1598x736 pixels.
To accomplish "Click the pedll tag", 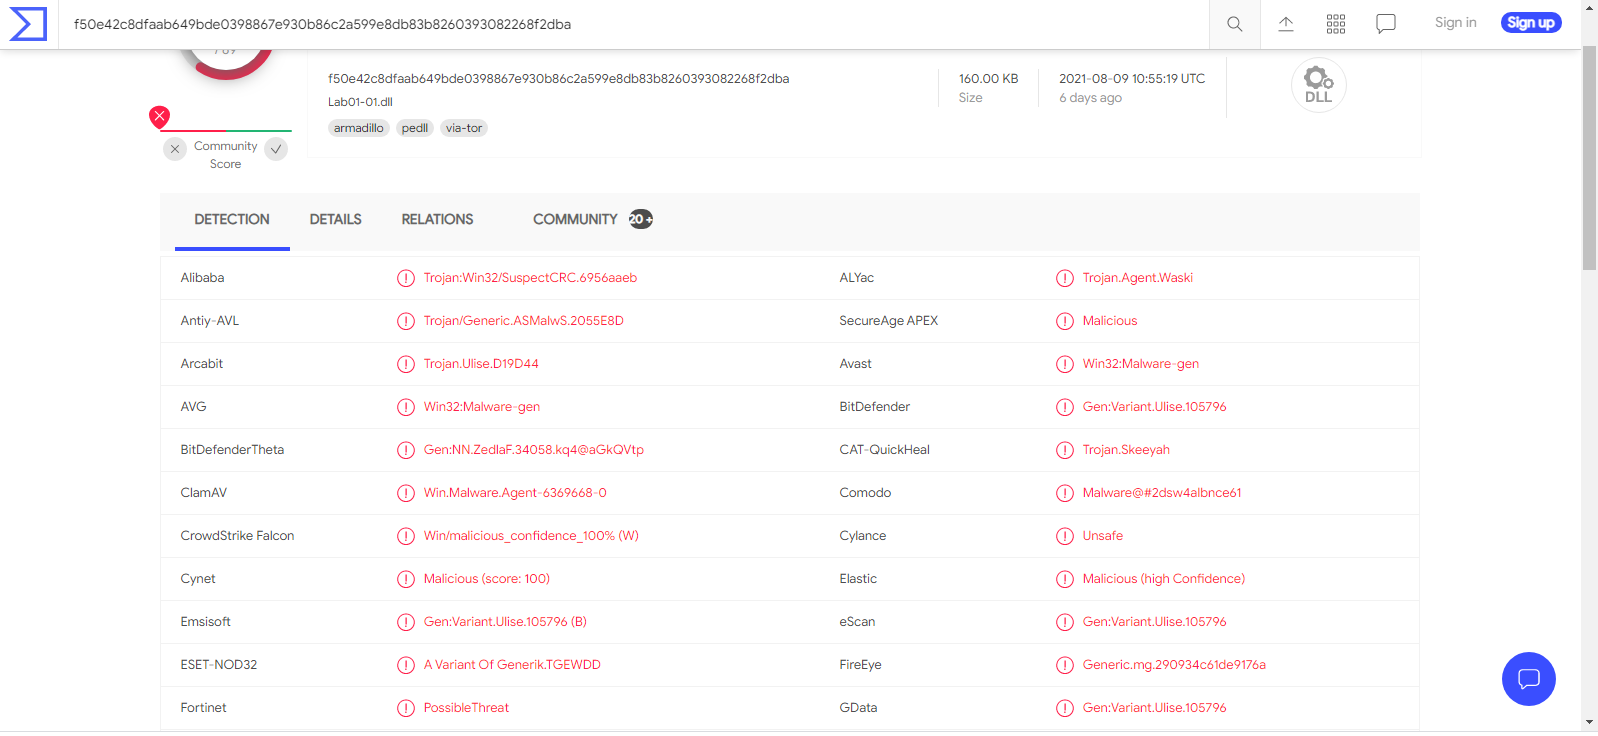I will (x=415, y=128).
